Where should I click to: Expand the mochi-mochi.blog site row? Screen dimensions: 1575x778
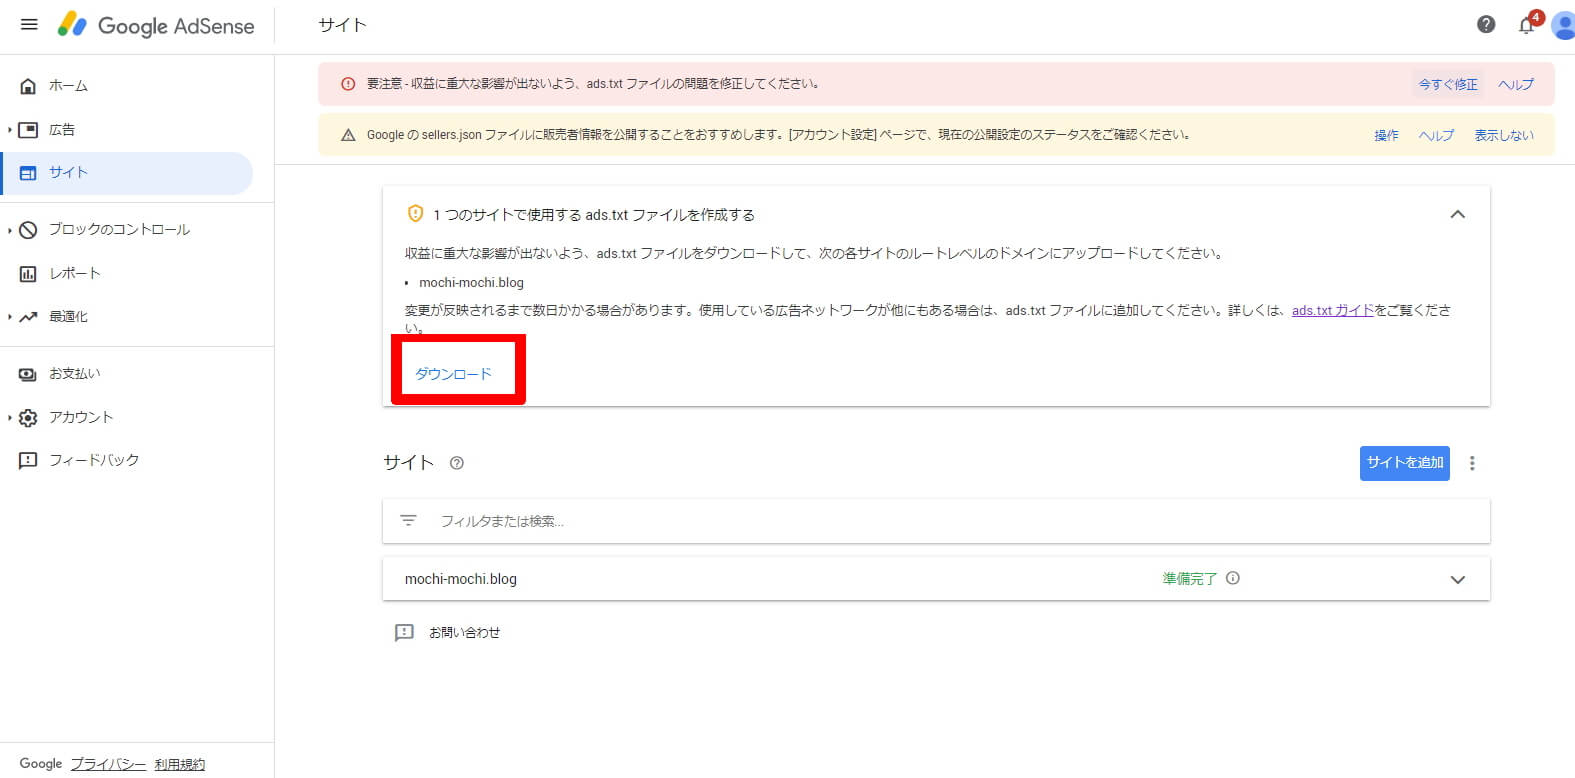click(1458, 580)
